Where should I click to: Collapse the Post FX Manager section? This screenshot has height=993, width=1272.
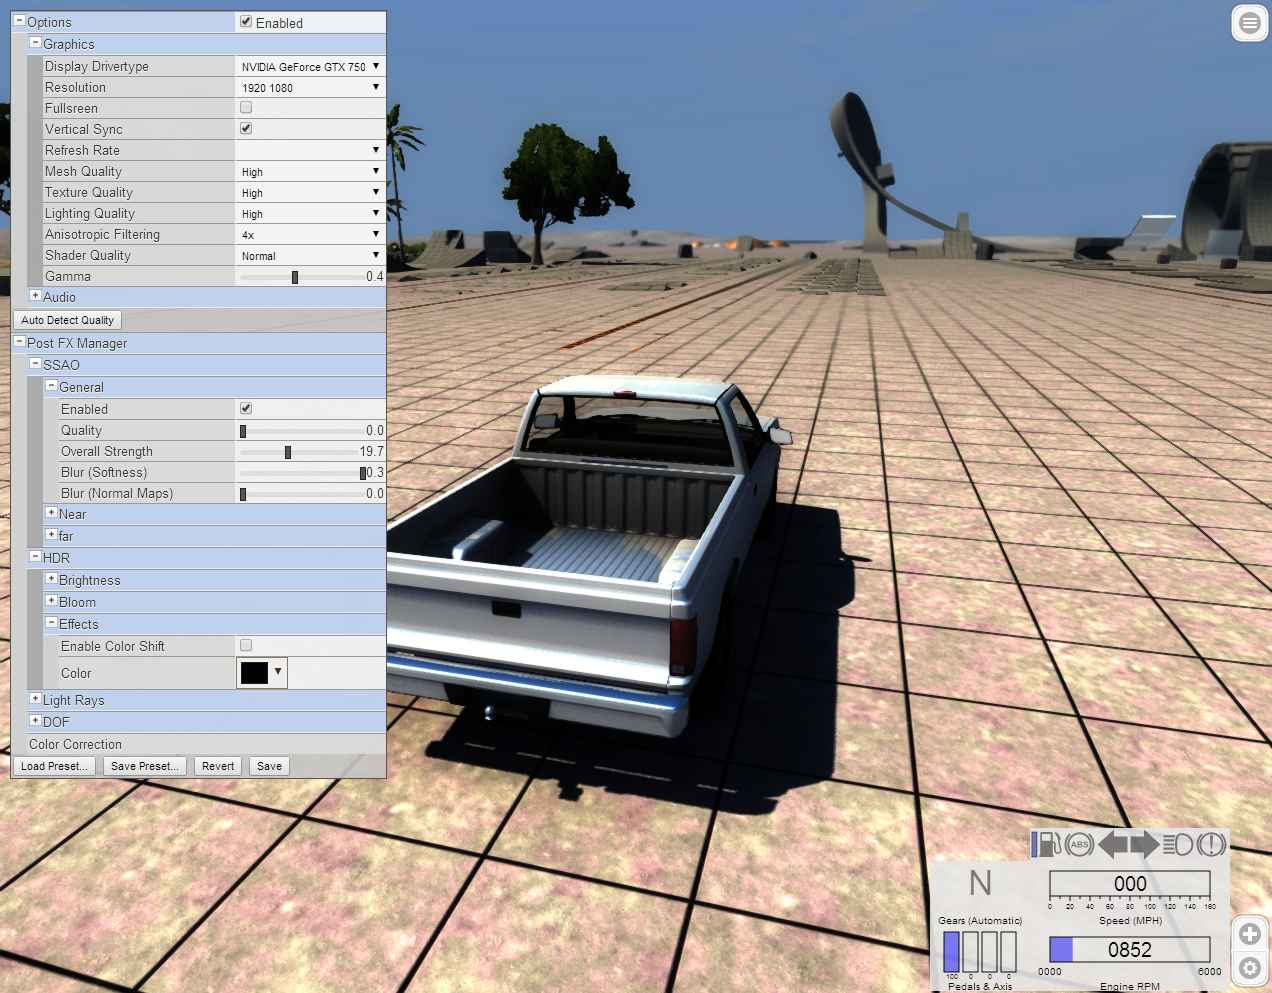(x=19, y=341)
